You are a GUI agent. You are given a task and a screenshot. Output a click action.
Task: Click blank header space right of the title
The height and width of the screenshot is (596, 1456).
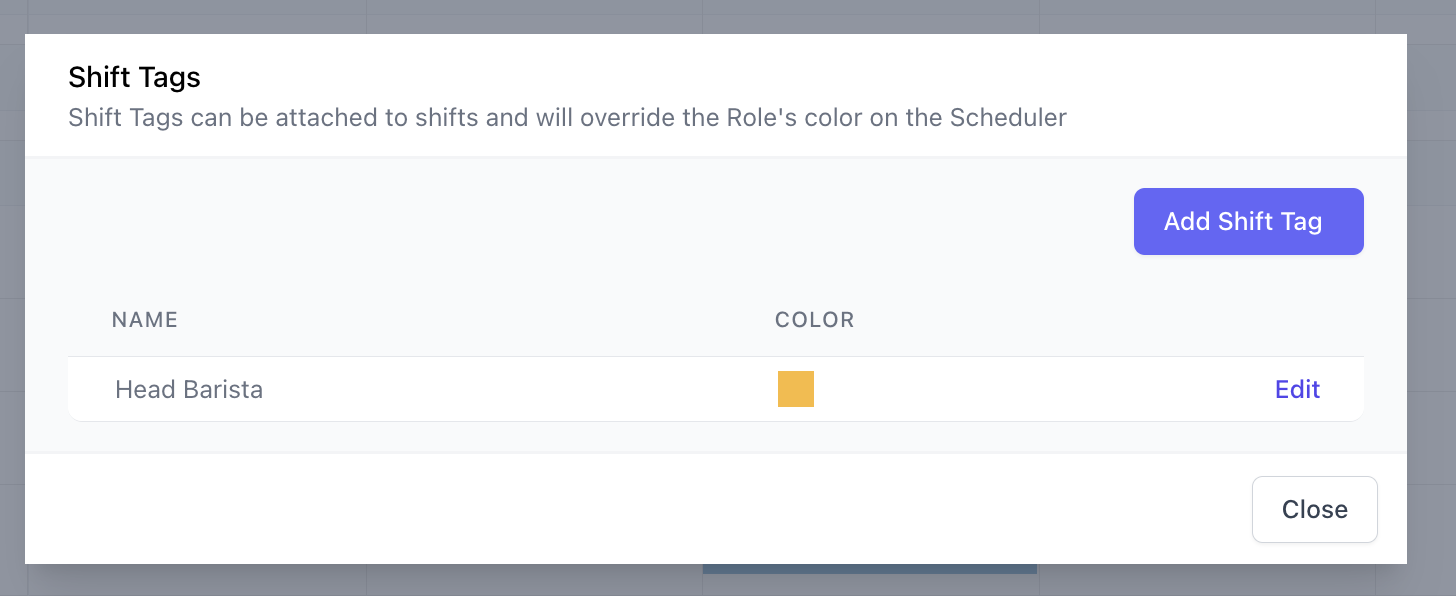point(800,77)
